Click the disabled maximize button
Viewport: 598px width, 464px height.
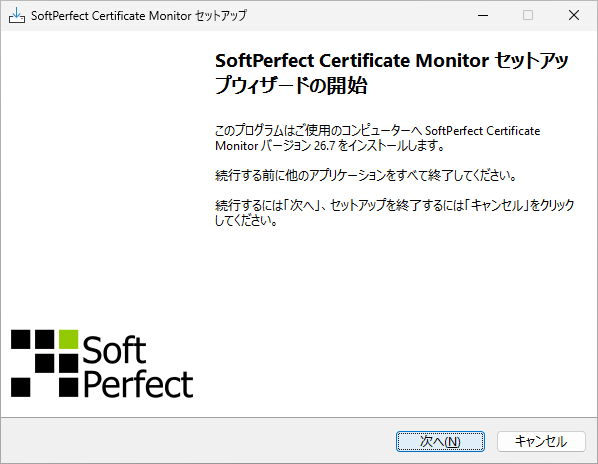[x=528, y=15]
